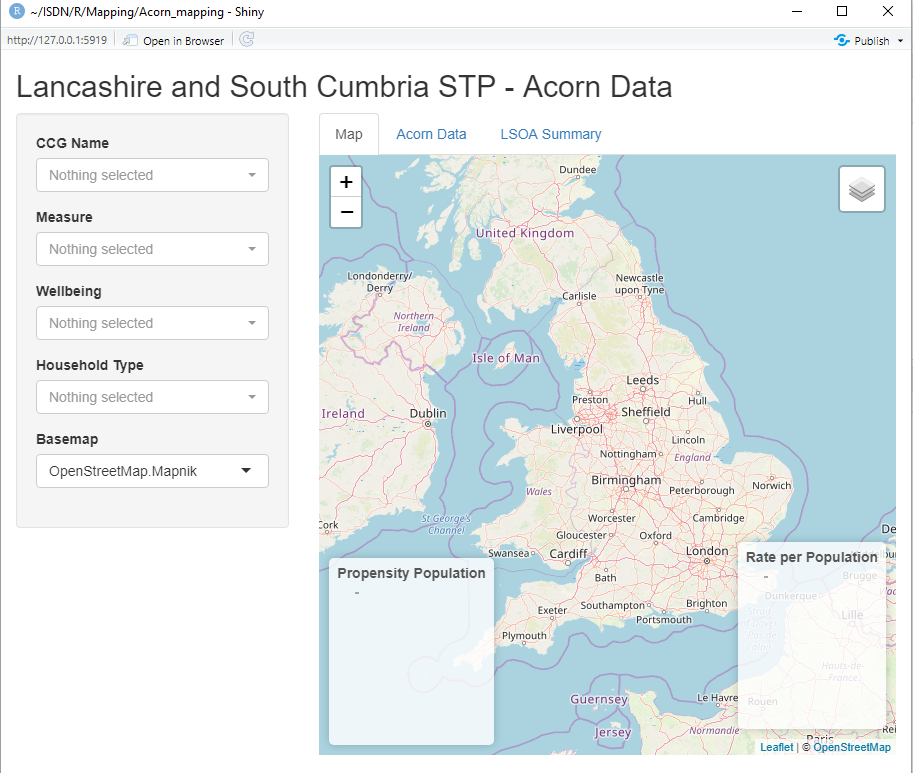
Task: Open the OpenStreetMap attribution link
Action: pyautogui.click(x=852, y=747)
